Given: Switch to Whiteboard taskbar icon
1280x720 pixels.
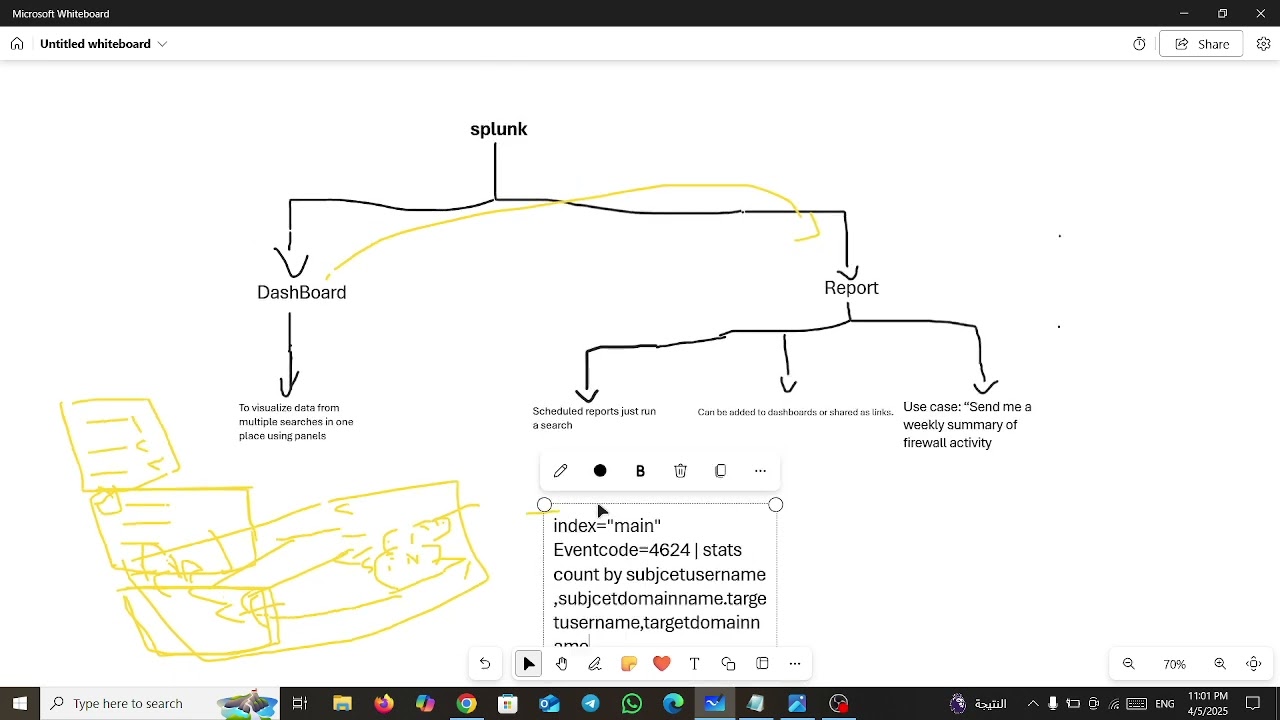Looking at the screenshot, I should (714, 704).
